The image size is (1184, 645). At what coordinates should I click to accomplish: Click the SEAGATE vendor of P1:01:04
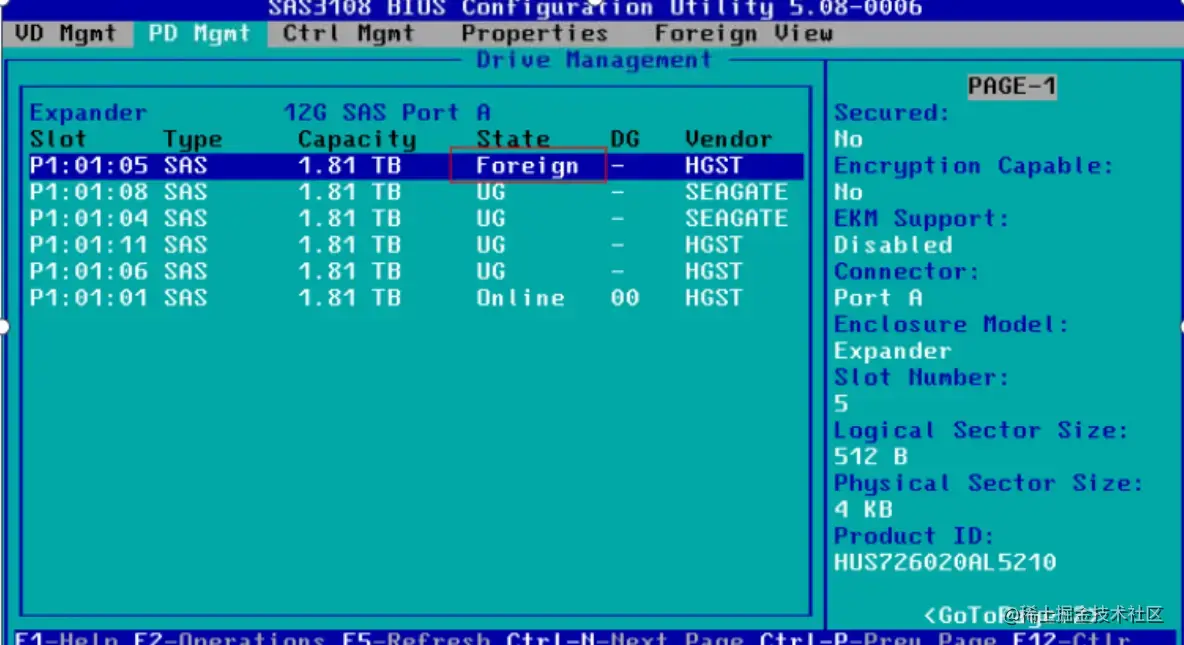pos(735,219)
